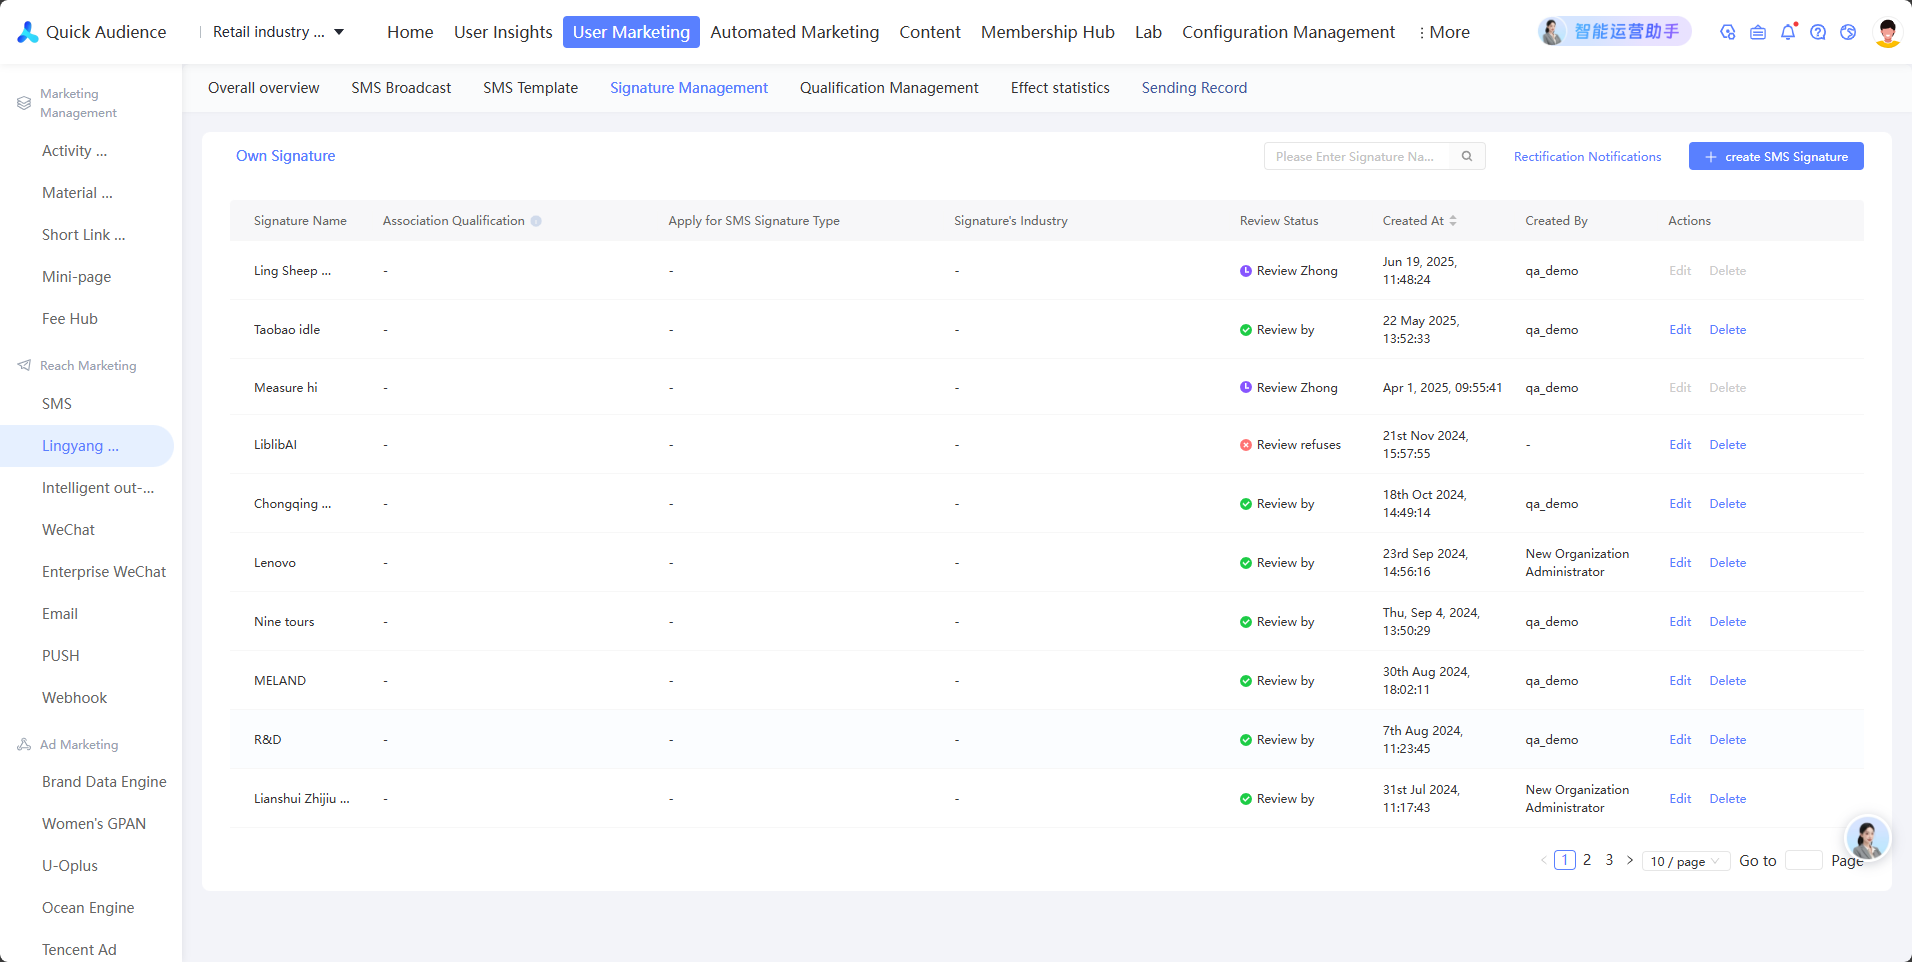Open the floating assistant avatar at bottom right
The image size is (1912, 962).
click(x=1867, y=838)
